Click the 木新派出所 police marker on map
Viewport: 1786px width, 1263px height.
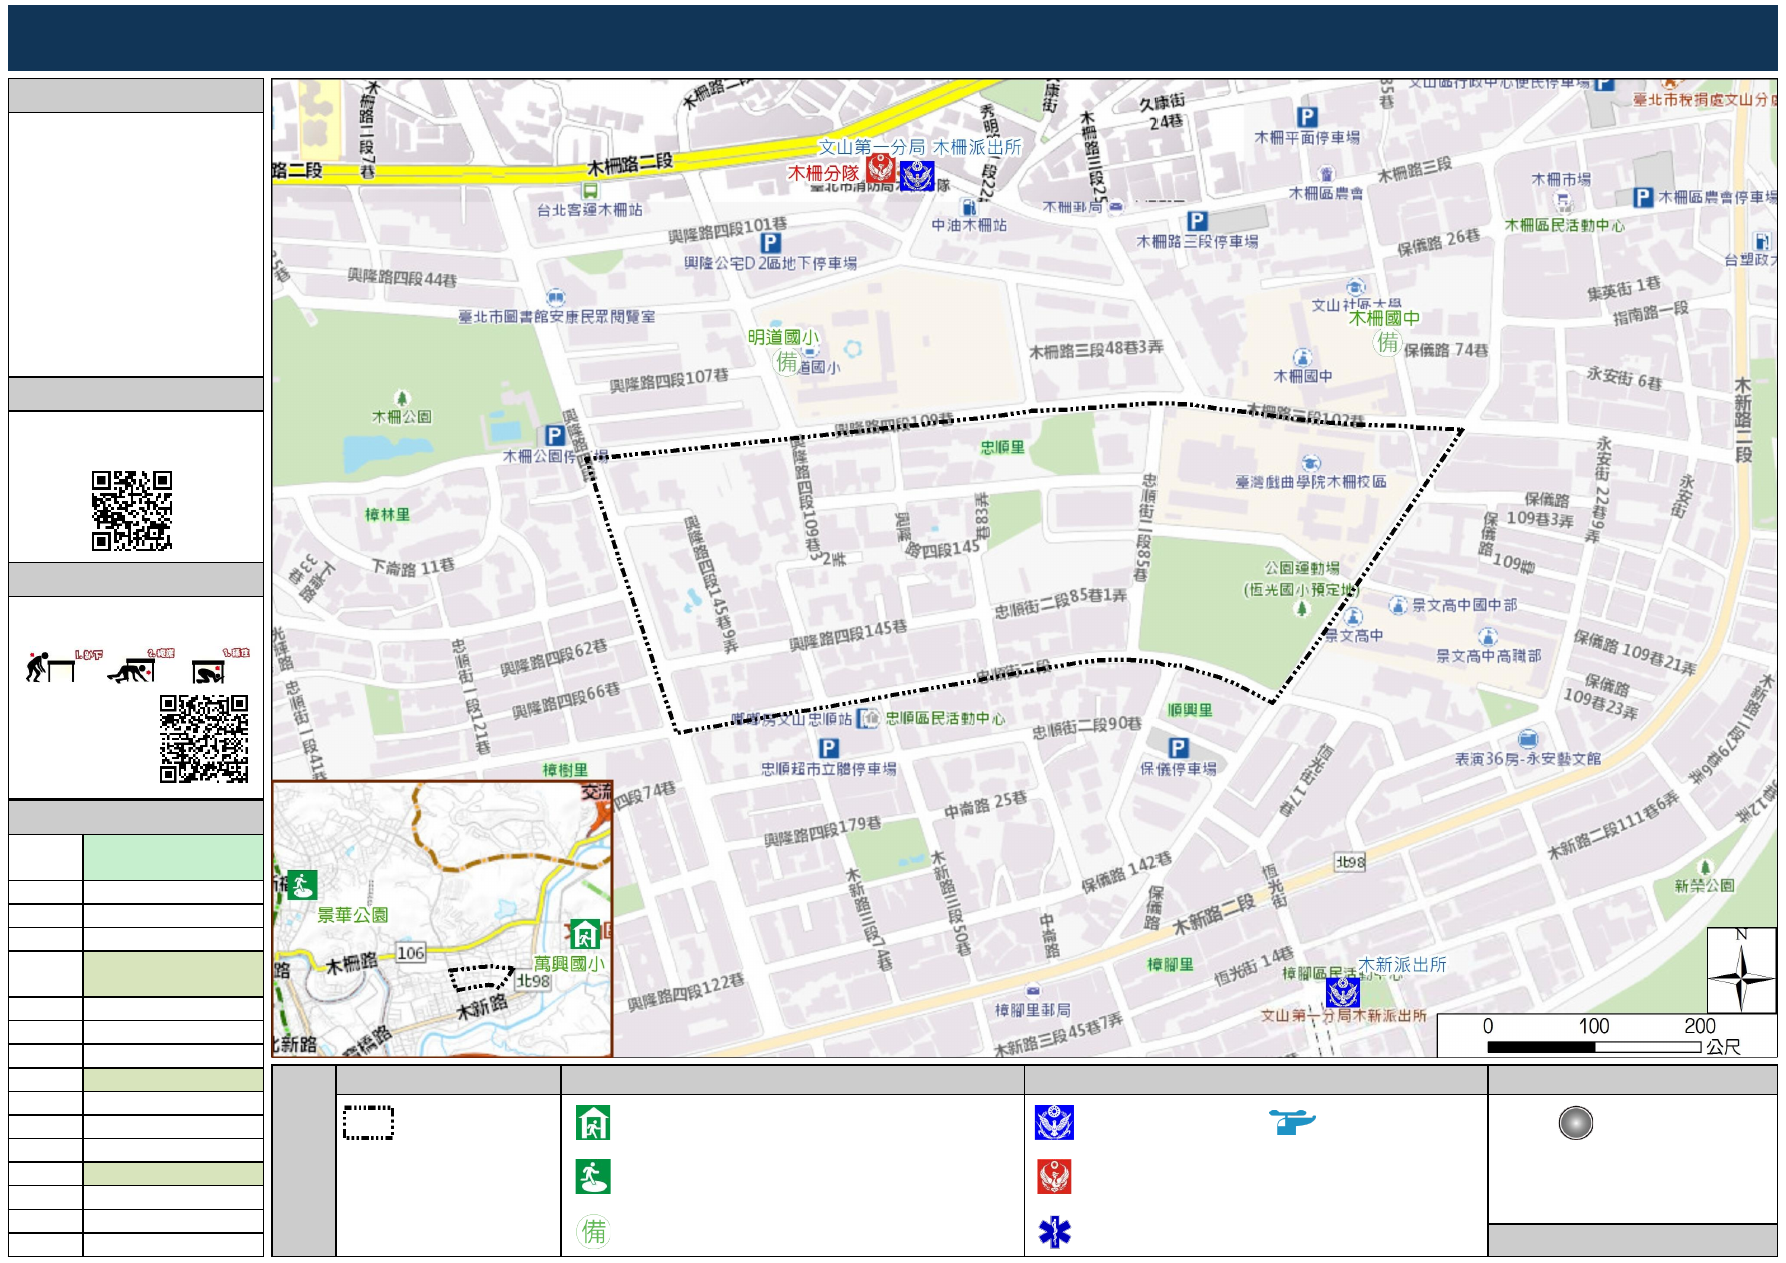(1342, 992)
